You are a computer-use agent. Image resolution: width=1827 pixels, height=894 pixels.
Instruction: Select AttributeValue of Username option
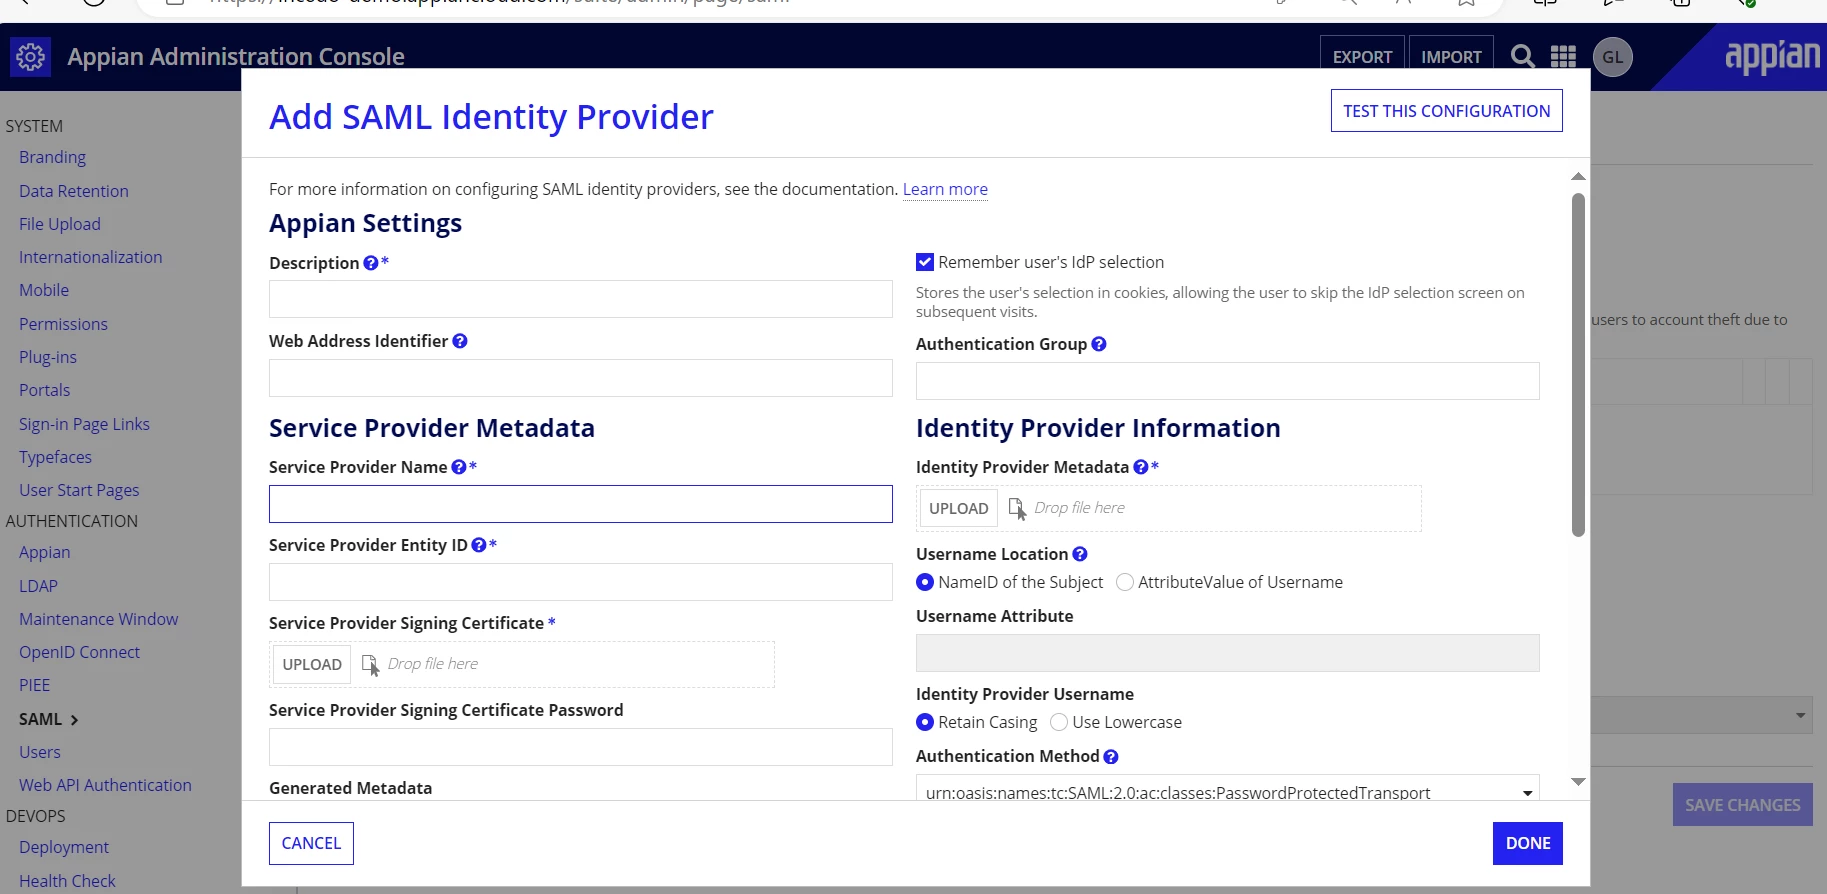pyautogui.click(x=1125, y=582)
